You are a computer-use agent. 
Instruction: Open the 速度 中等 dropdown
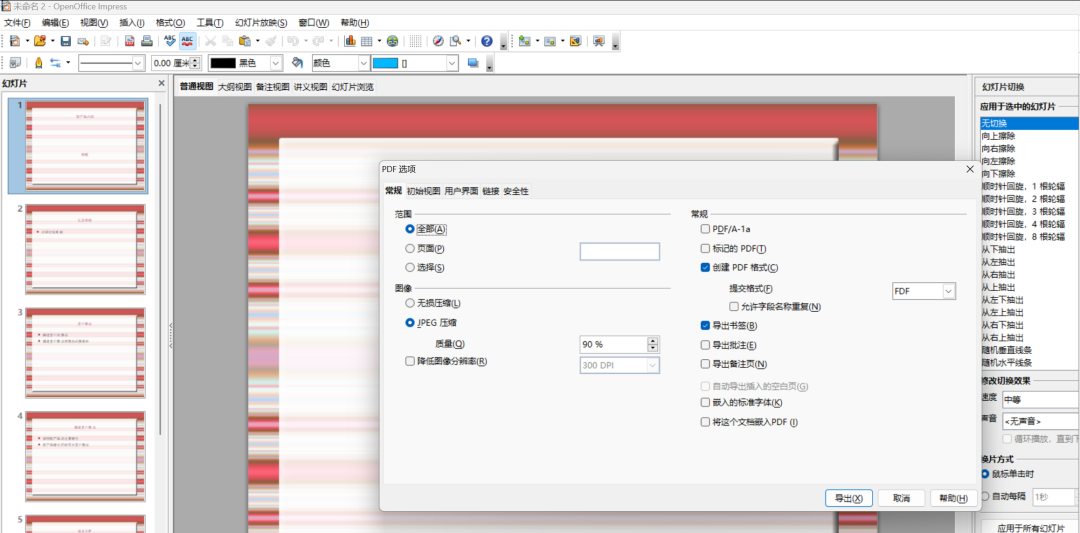[x=1041, y=399]
